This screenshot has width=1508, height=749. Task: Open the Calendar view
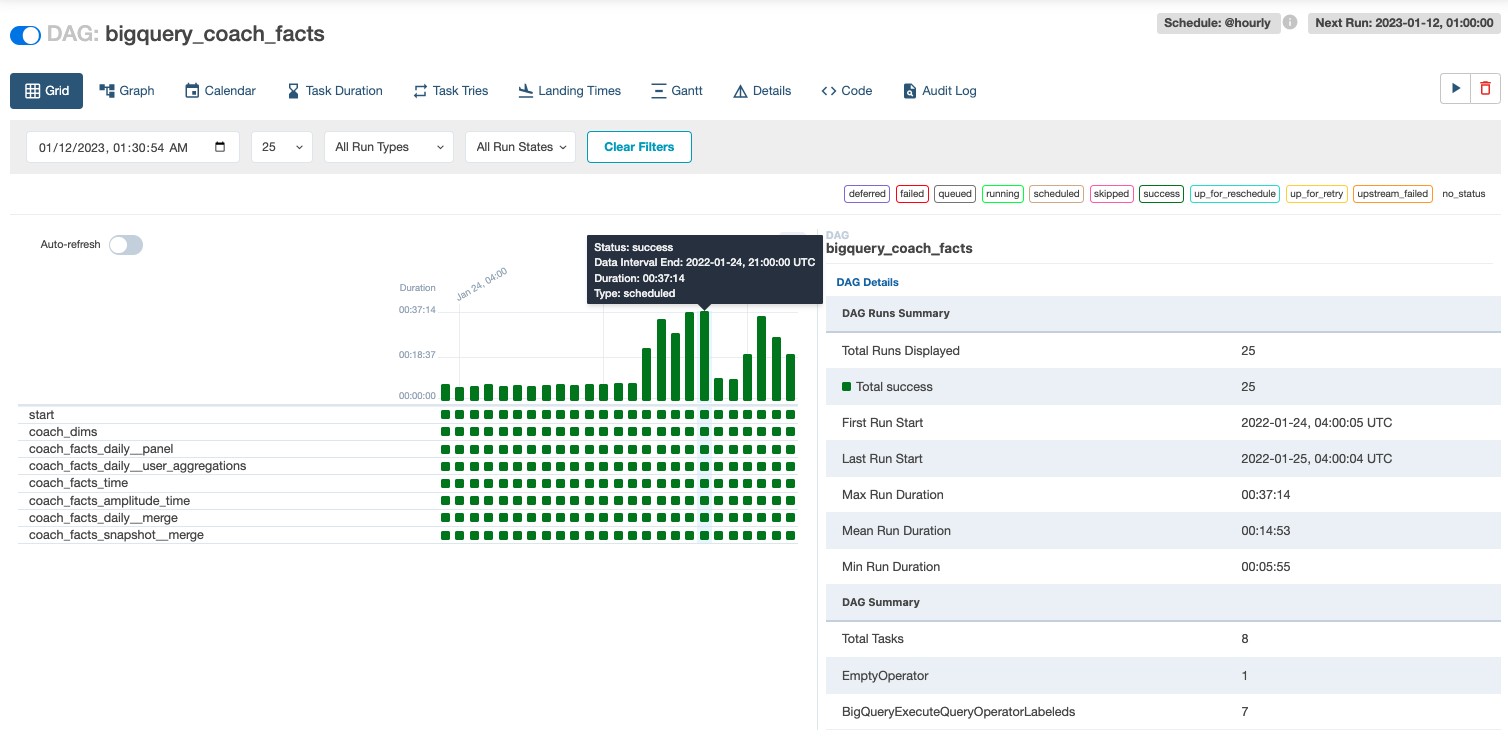click(x=220, y=91)
